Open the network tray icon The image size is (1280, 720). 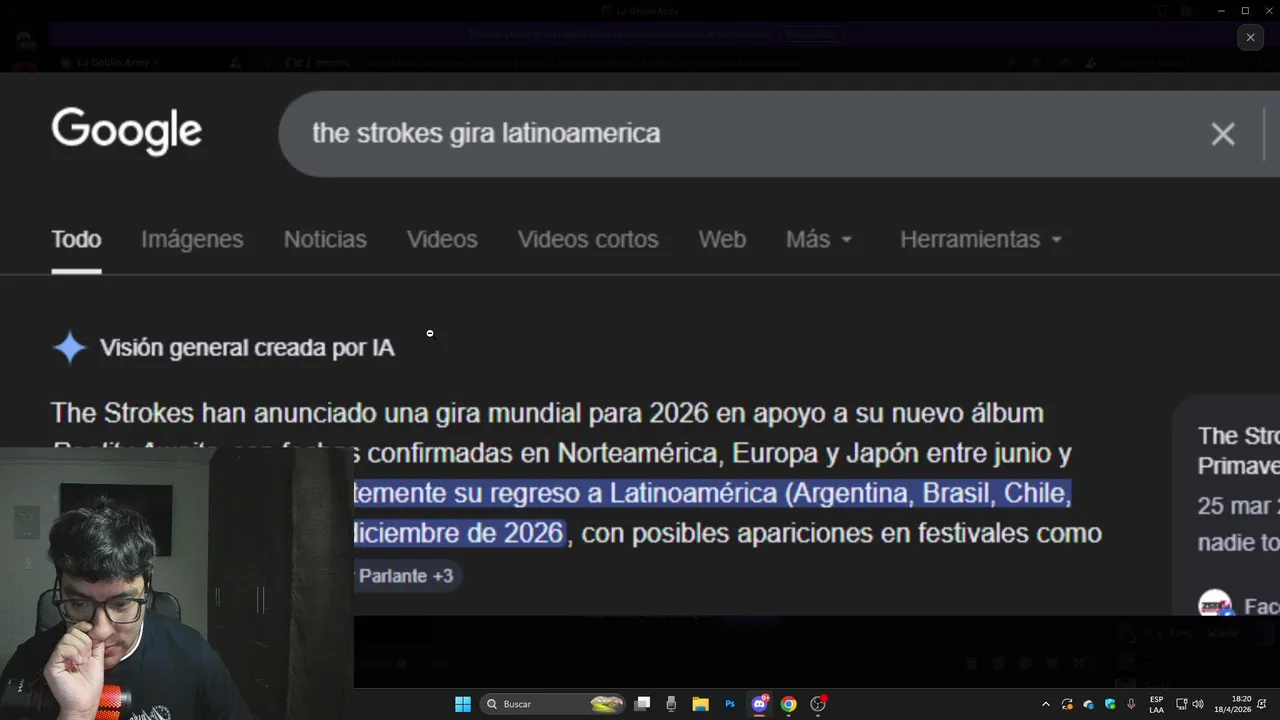click(1181, 704)
